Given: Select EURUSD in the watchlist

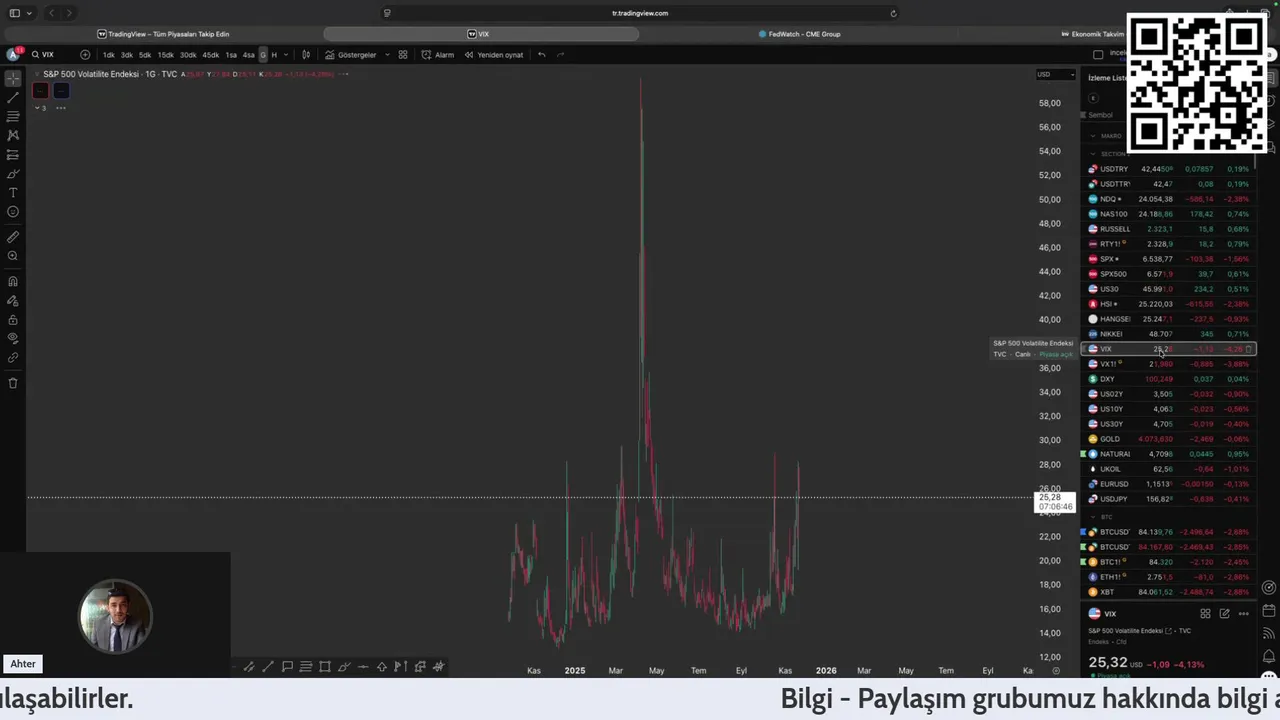Looking at the screenshot, I should pos(1168,484).
